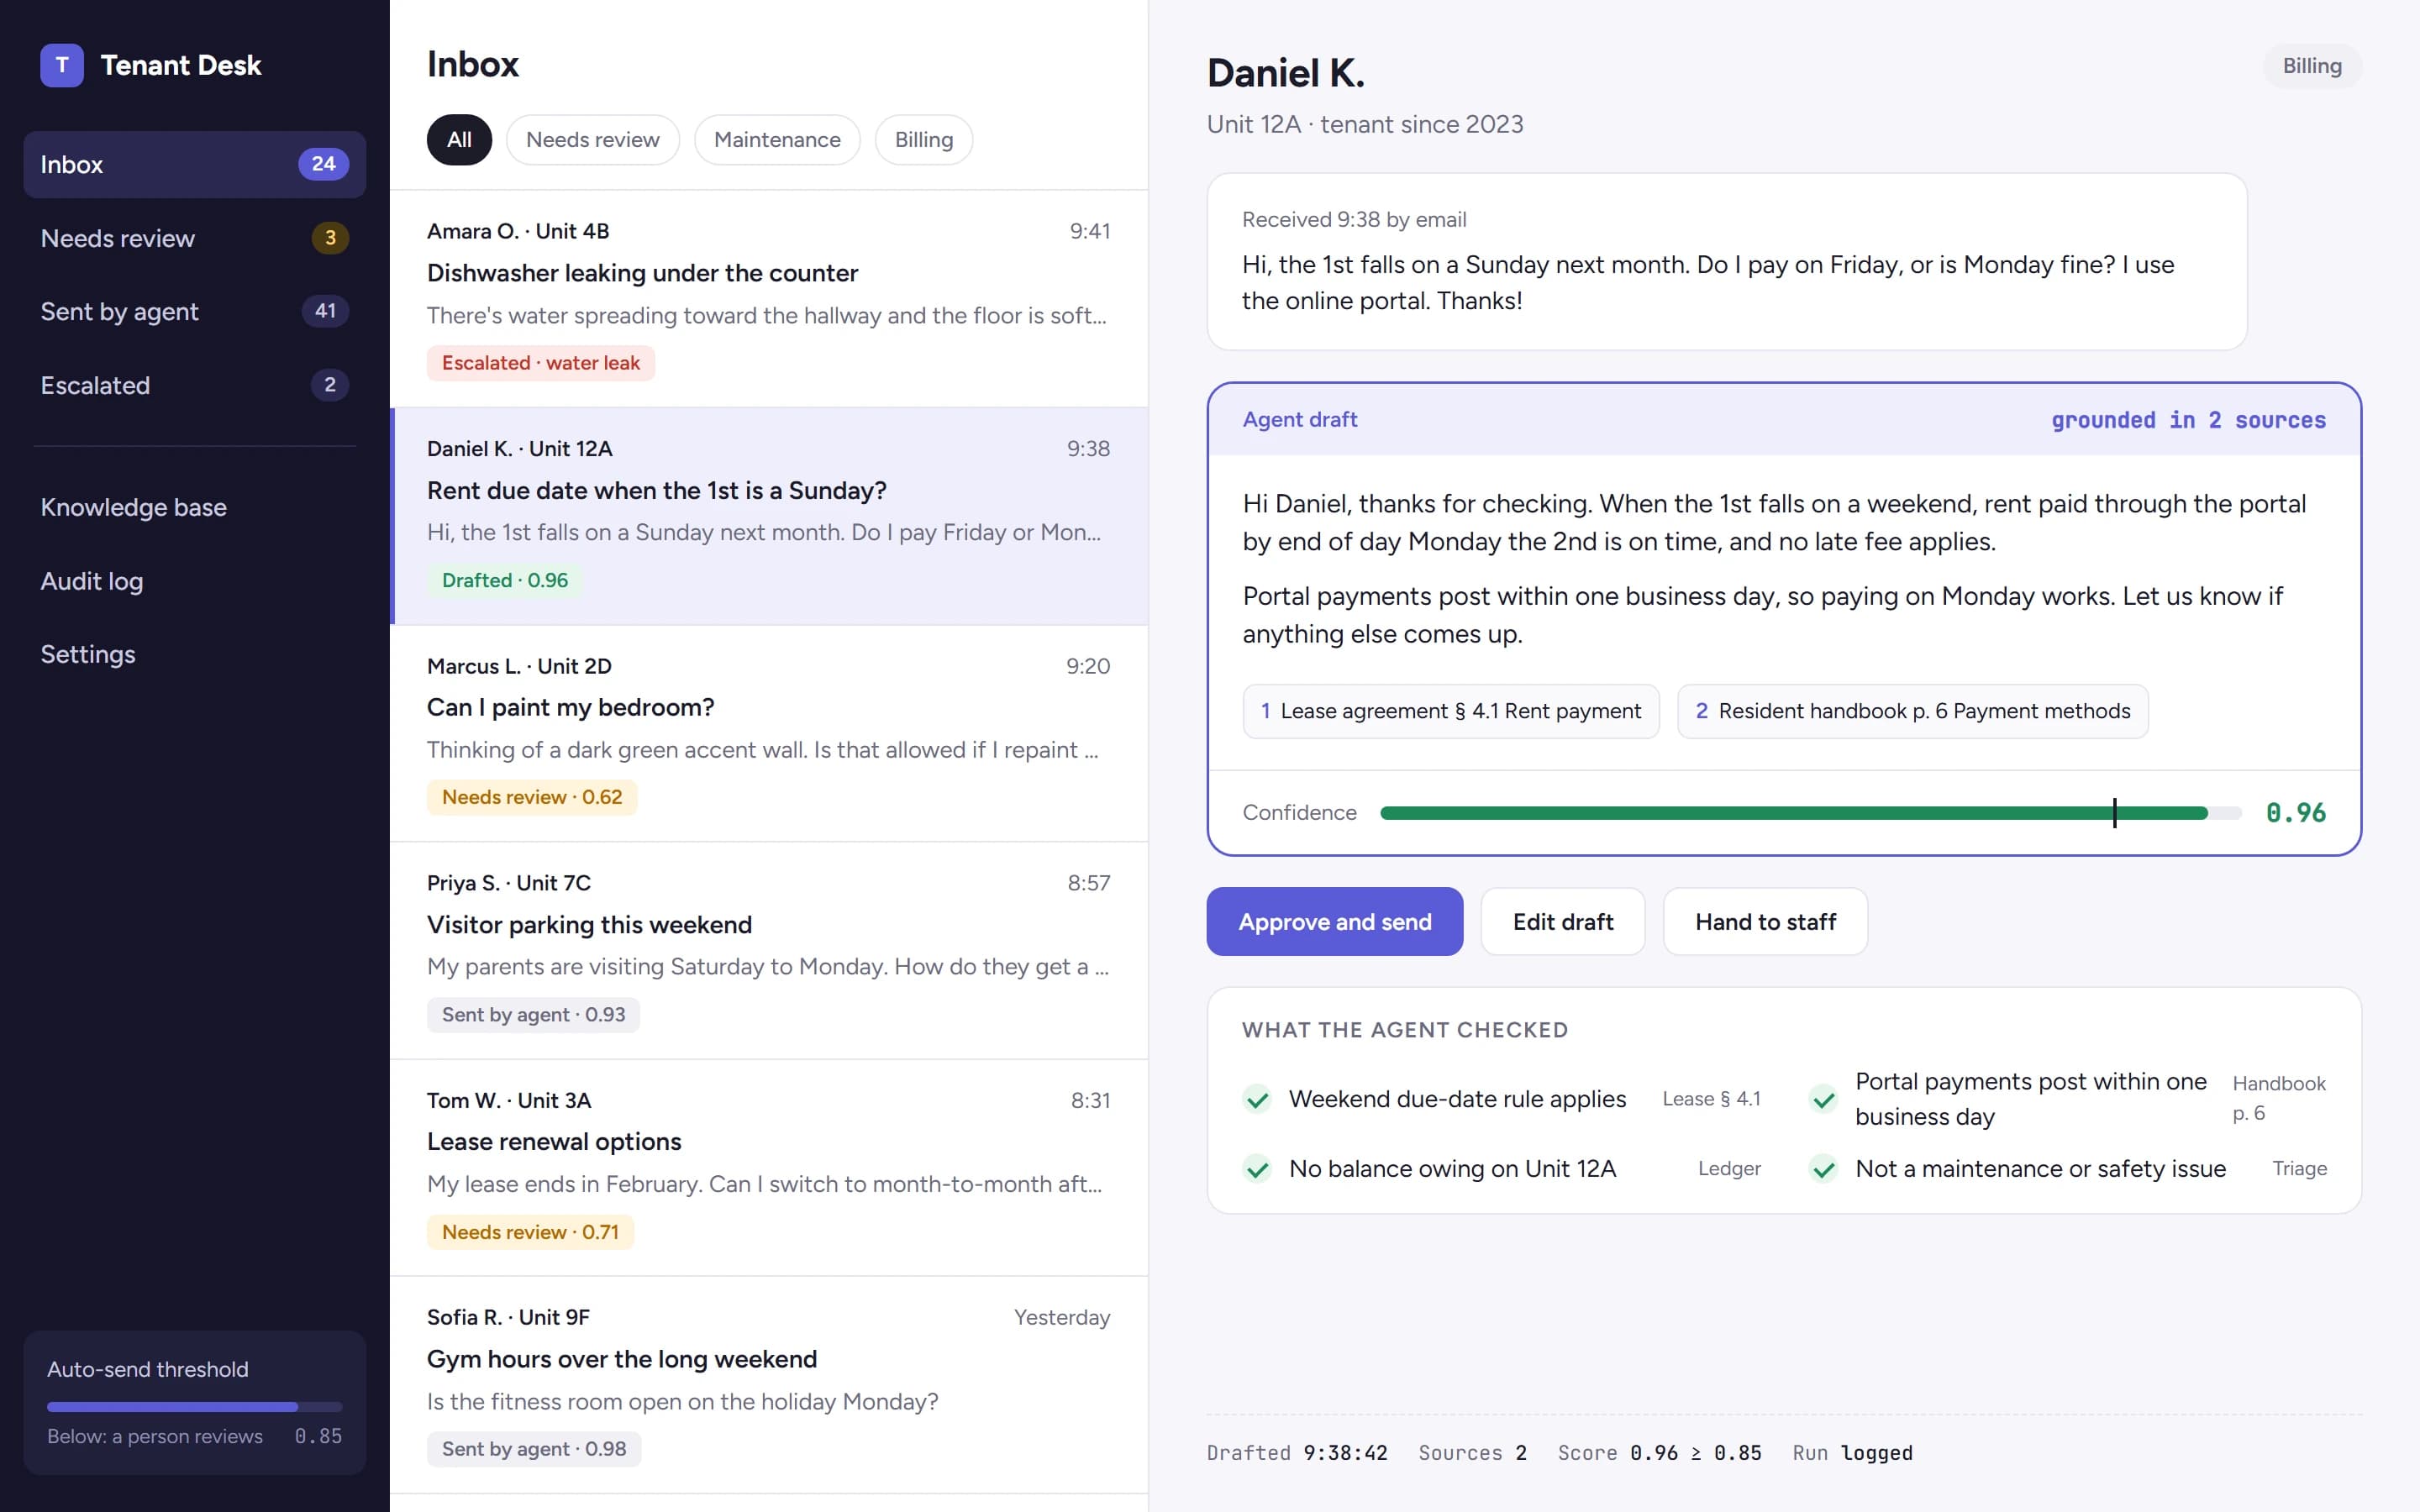Adjust the Auto-send threshold slider
The height and width of the screenshot is (1512, 2420).
click(x=194, y=1406)
